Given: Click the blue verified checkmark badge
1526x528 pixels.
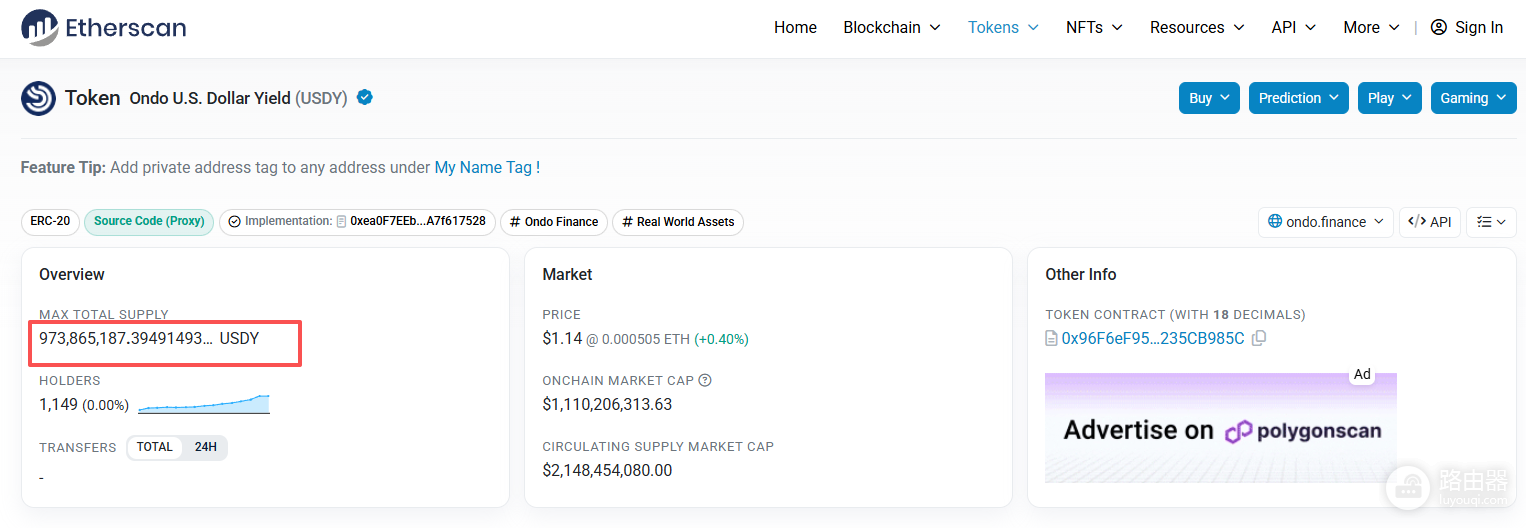Looking at the screenshot, I should click(x=365, y=97).
